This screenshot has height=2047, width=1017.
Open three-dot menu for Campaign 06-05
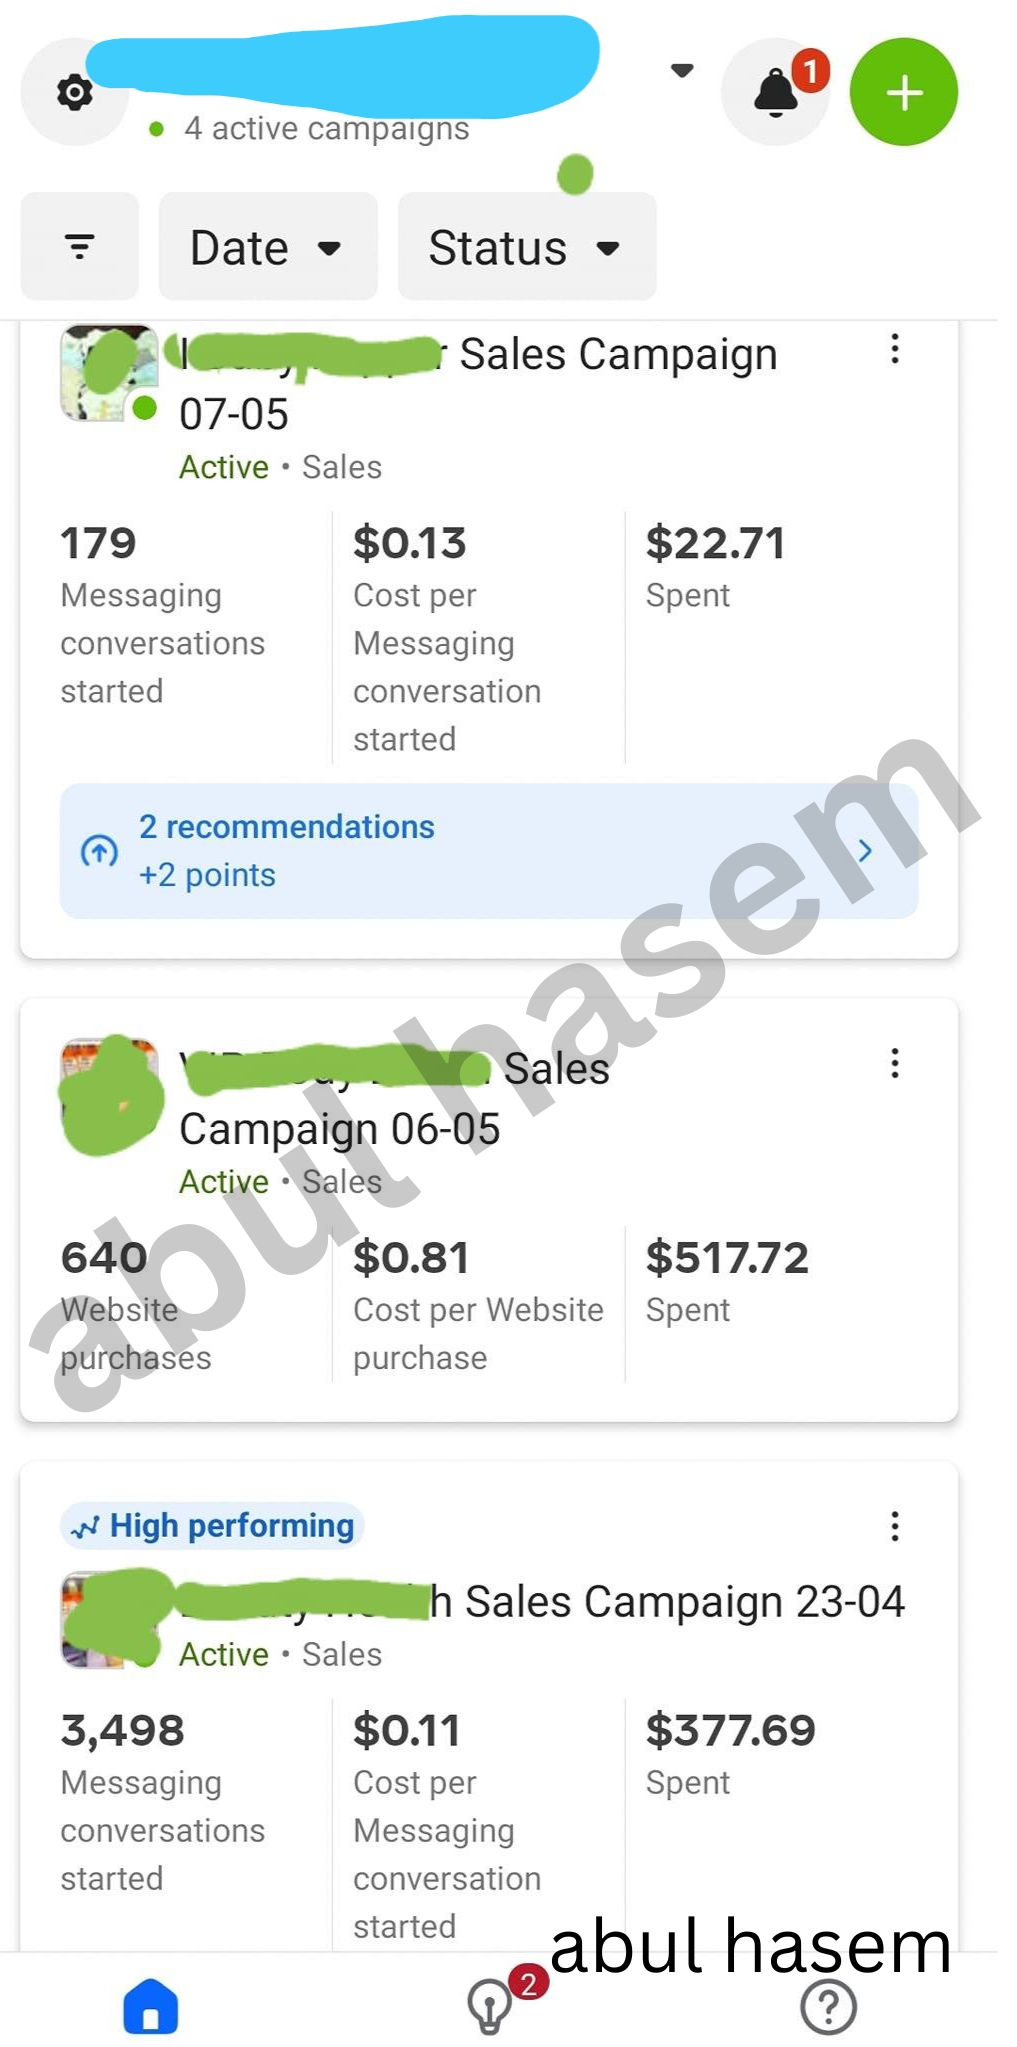tap(895, 1063)
